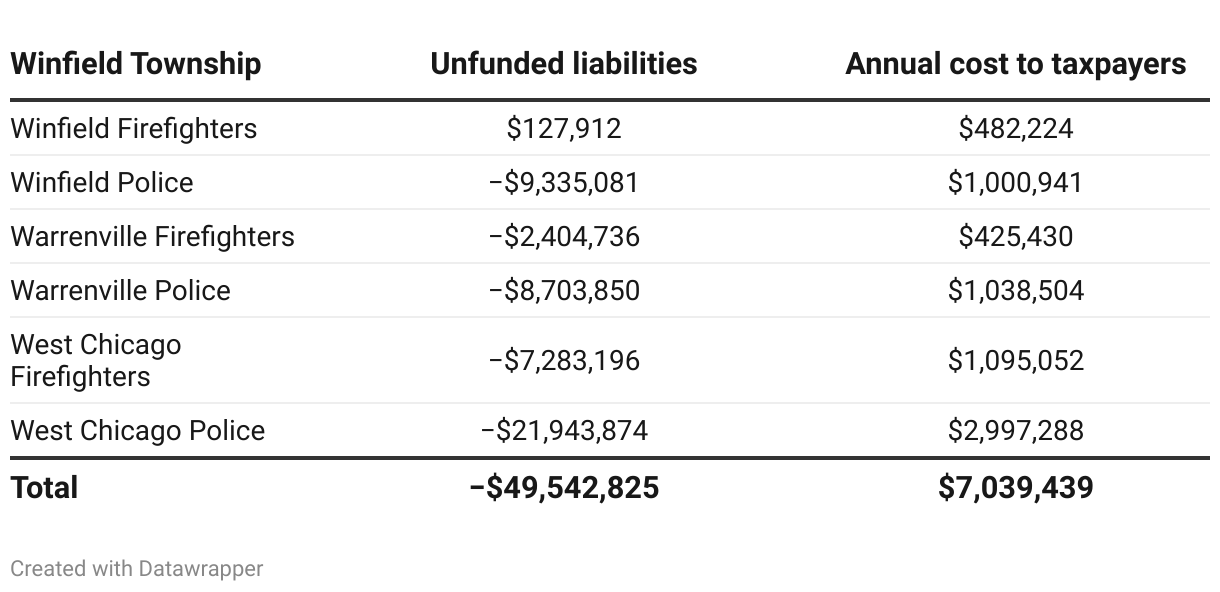Viewport: 1220px width, 592px height.
Task: Click the West Chicago Police label
Action: [138, 431]
